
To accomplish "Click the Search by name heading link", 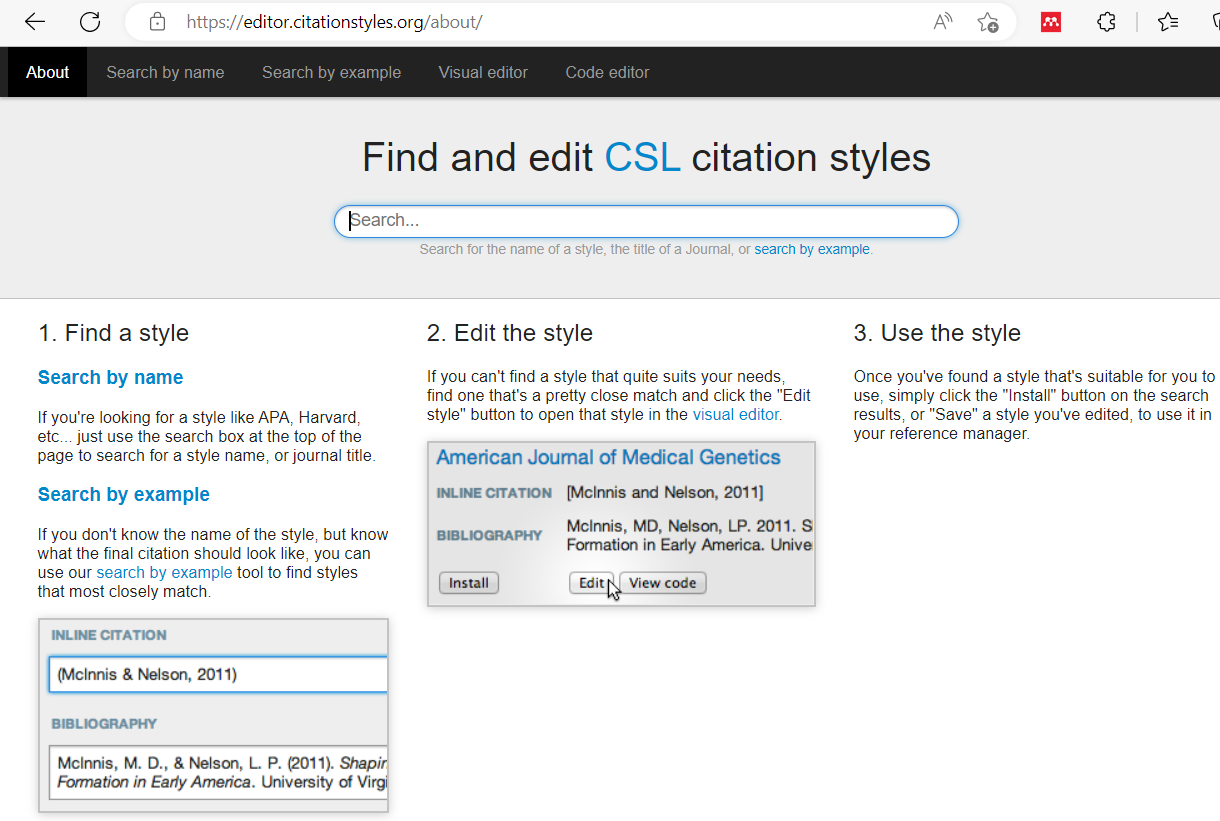I will (110, 377).
